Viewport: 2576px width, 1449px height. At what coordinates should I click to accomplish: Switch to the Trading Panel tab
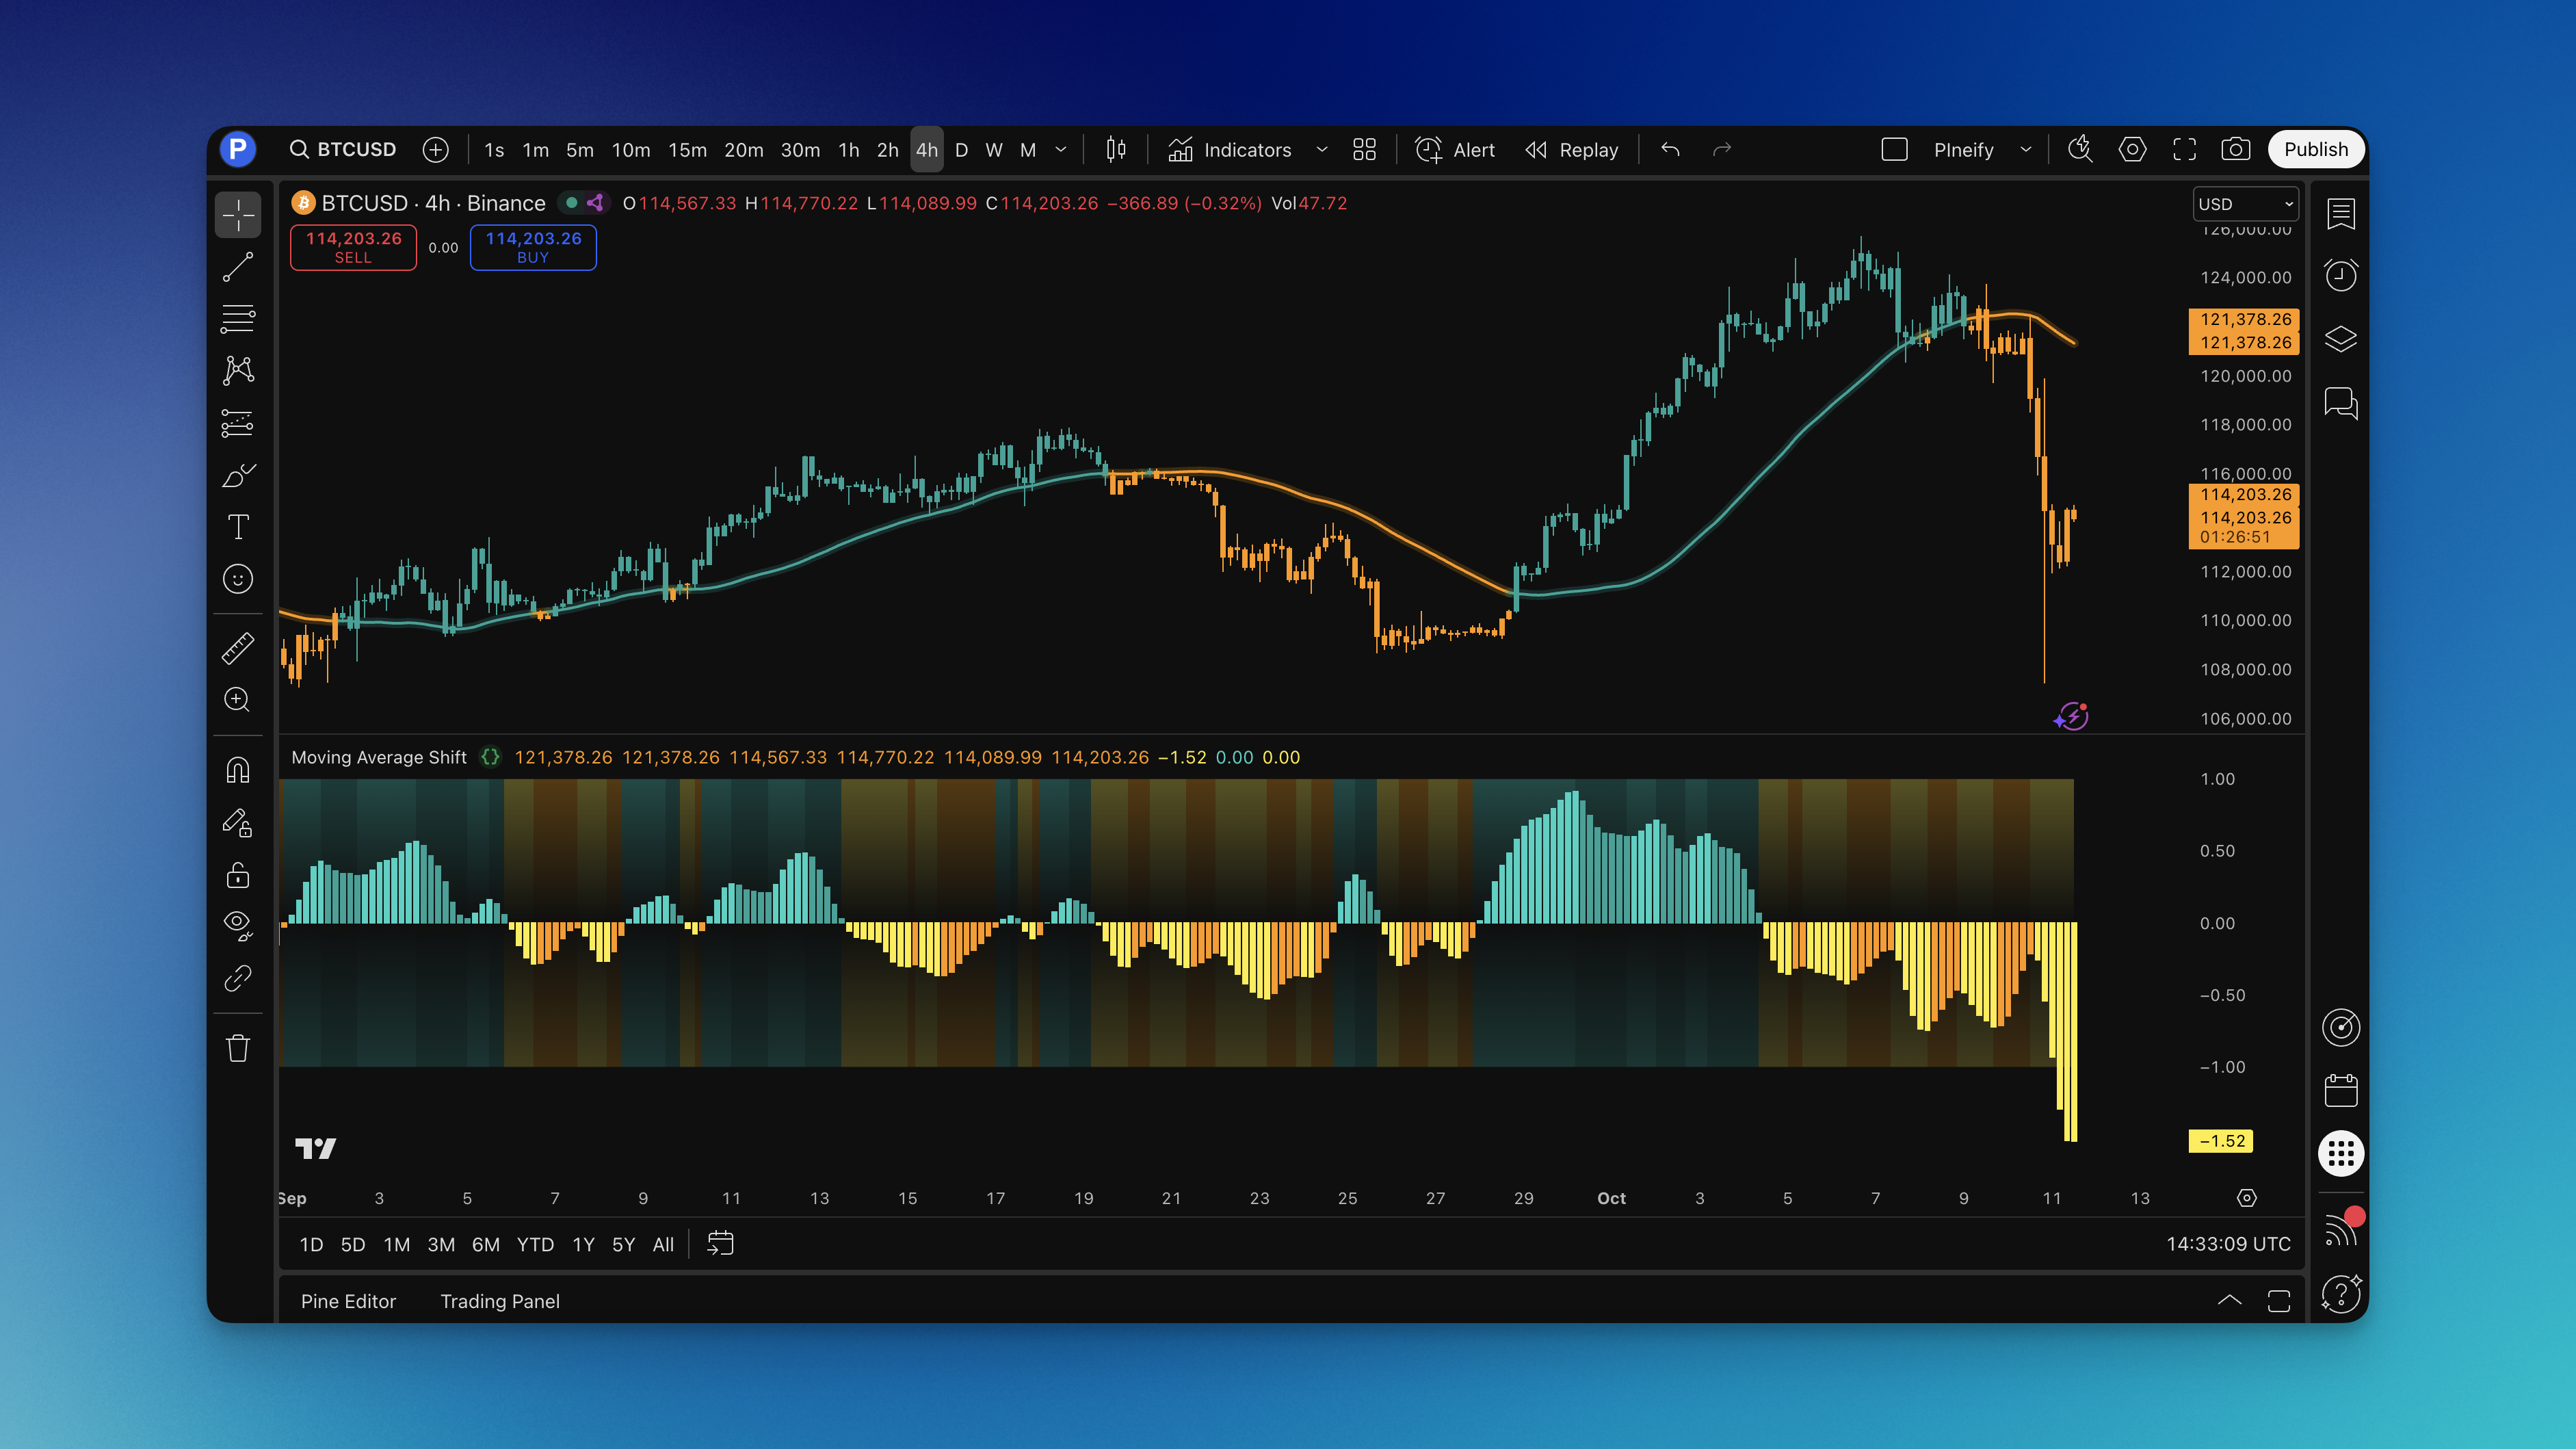click(500, 1301)
